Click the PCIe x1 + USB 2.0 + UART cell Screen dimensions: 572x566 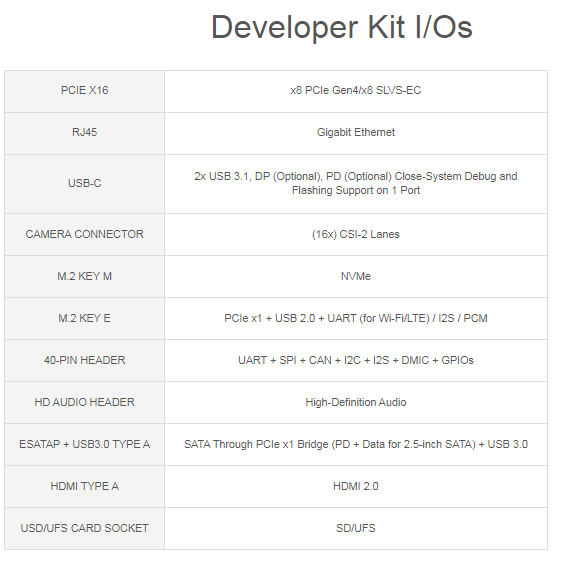pos(356,318)
